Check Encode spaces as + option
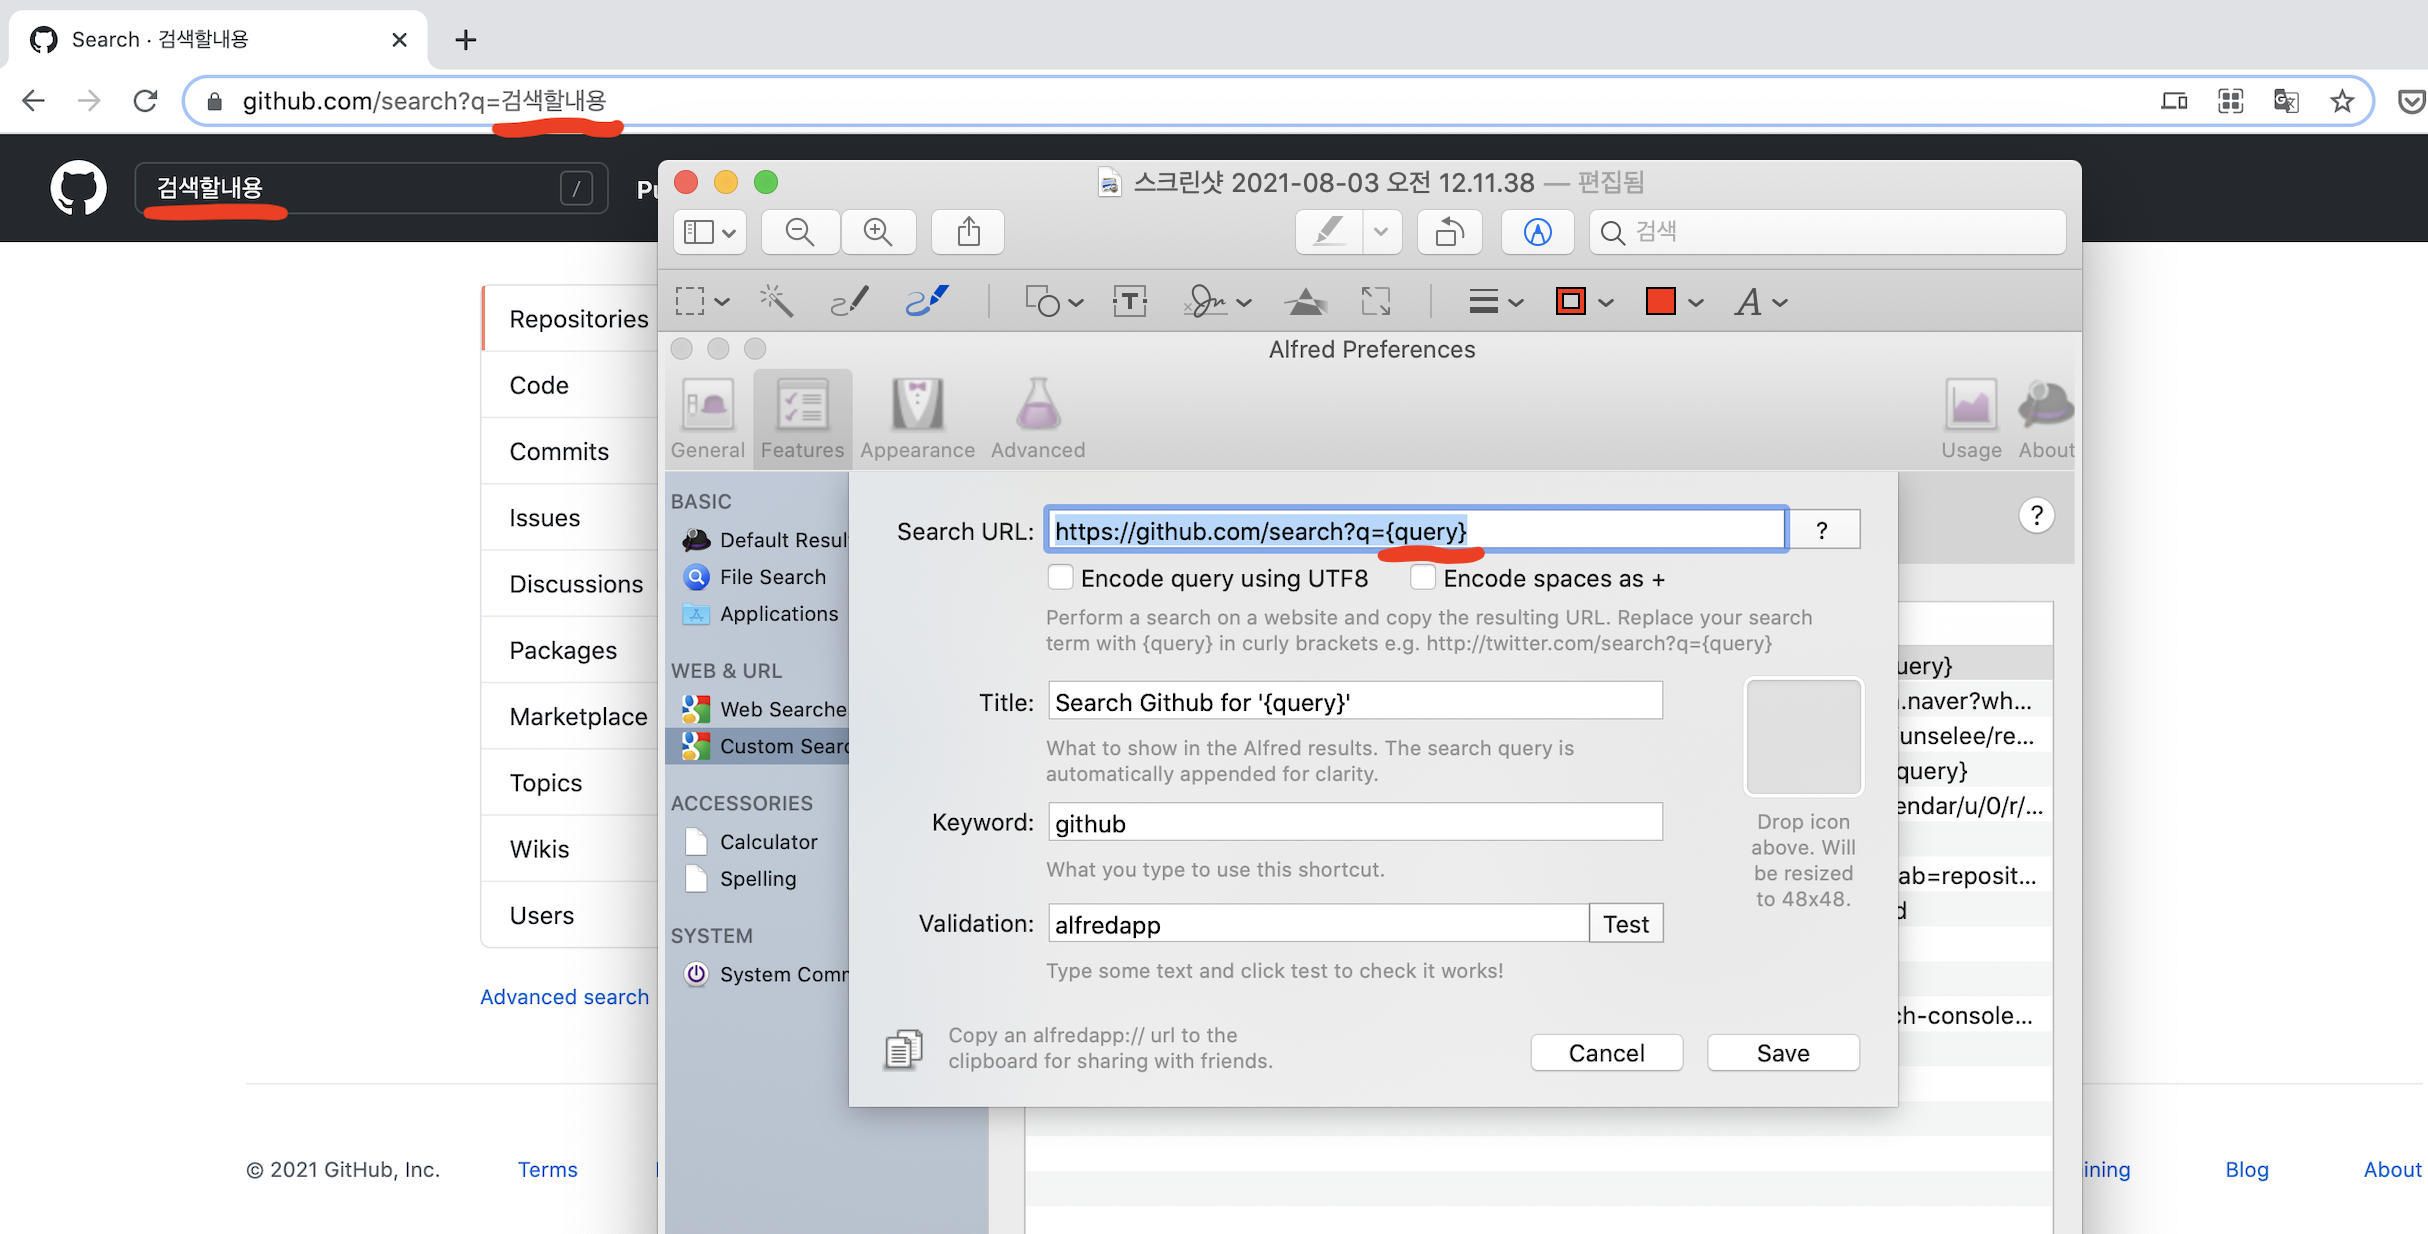Image resolution: width=2428 pixels, height=1234 pixels. coord(1422,578)
